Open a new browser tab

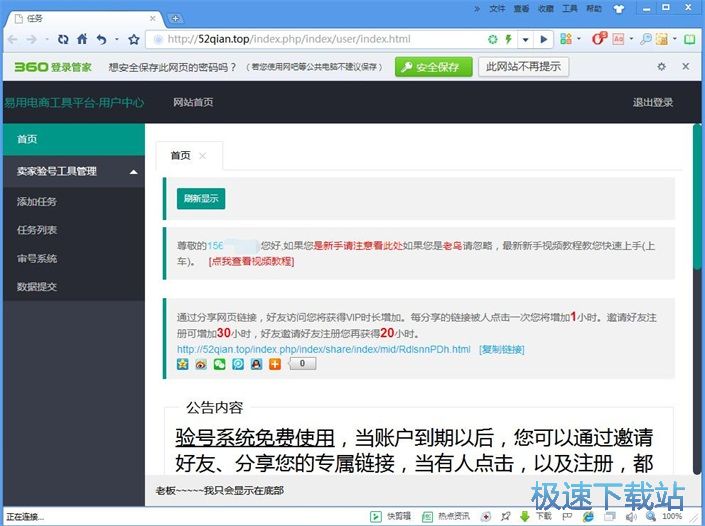(175, 18)
